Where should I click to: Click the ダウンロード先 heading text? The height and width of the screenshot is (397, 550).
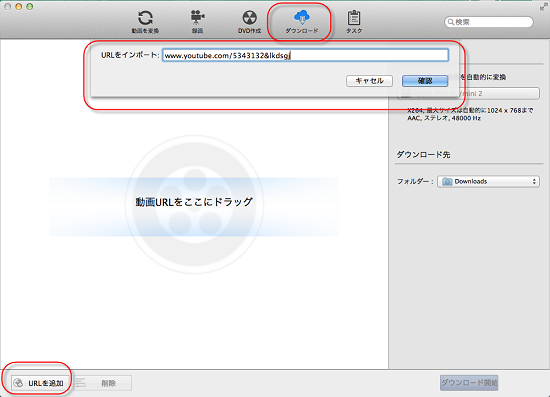423,155
